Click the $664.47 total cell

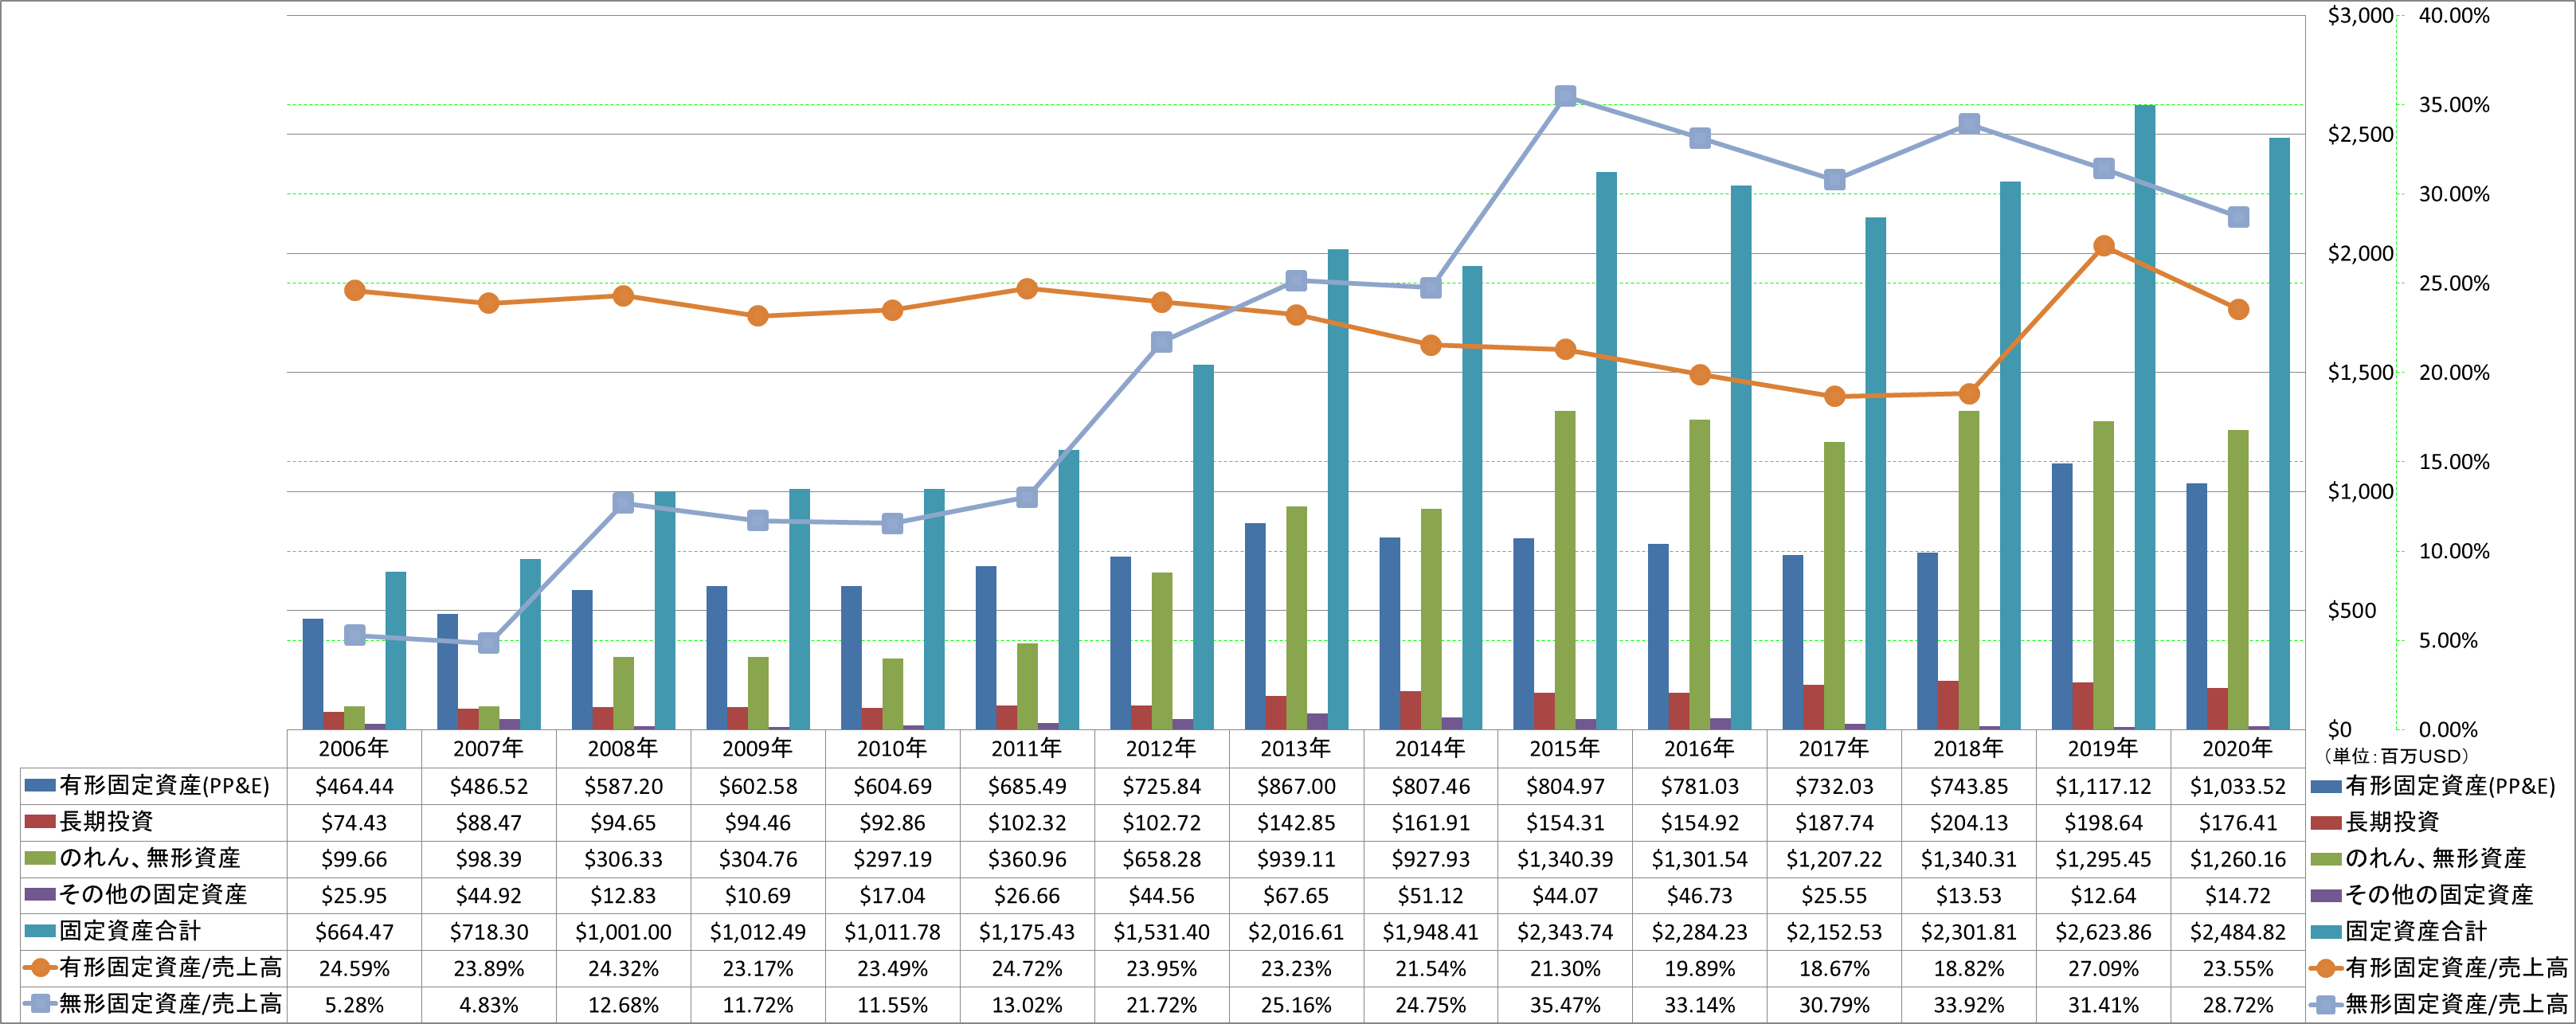(354, 932)
